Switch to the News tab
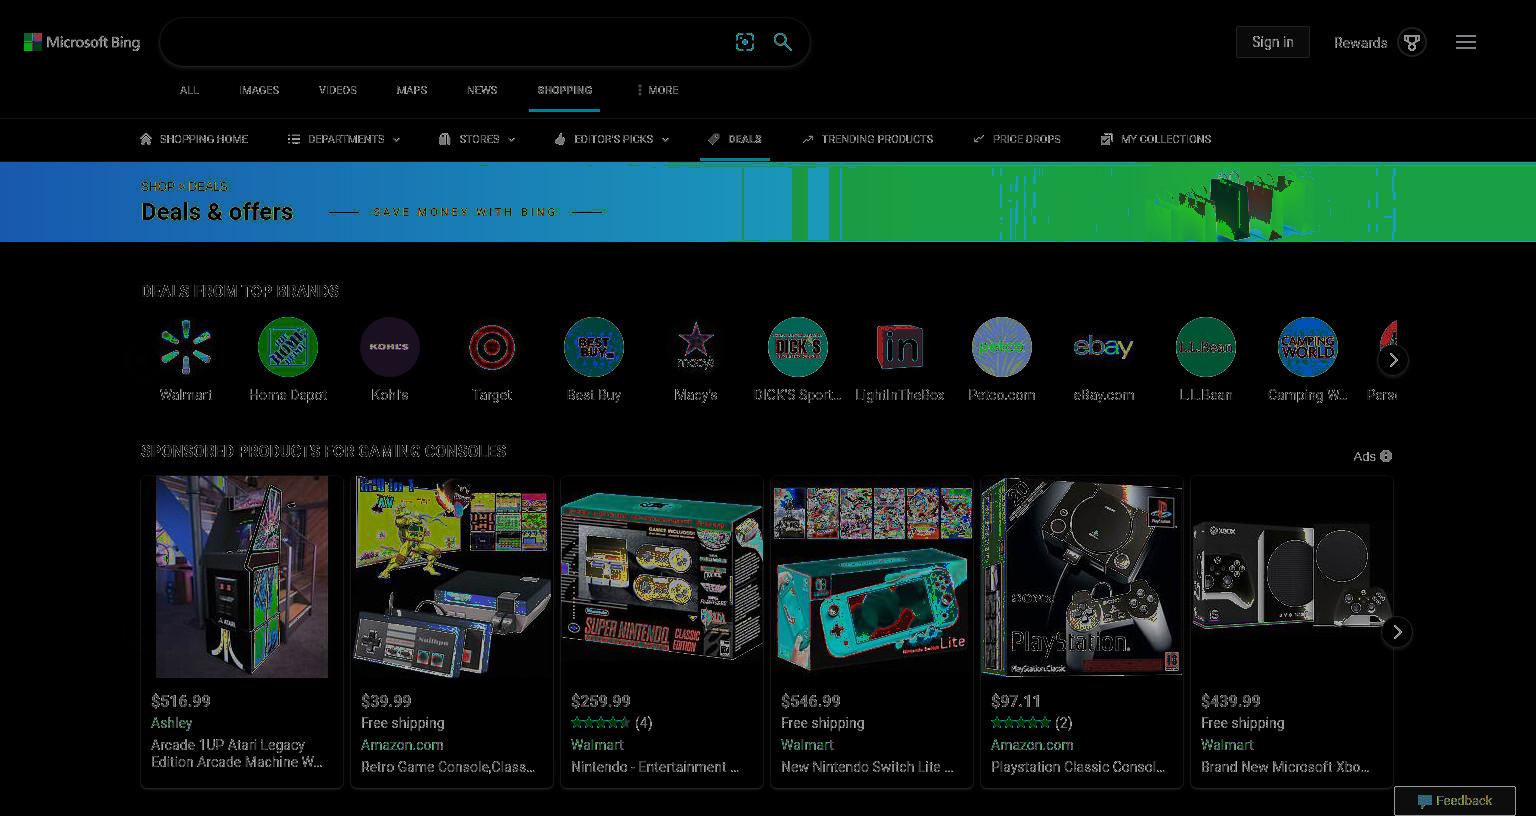This screenshot has width=1536, height=816. pos(482,90)
